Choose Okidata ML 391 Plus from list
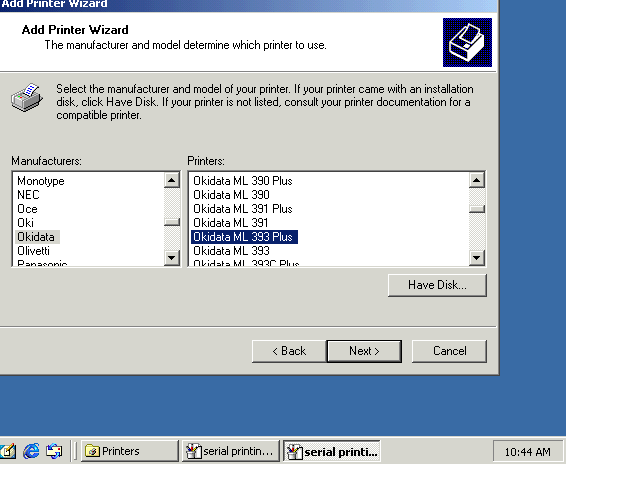640x480 pixels. (x=243, y=209)
